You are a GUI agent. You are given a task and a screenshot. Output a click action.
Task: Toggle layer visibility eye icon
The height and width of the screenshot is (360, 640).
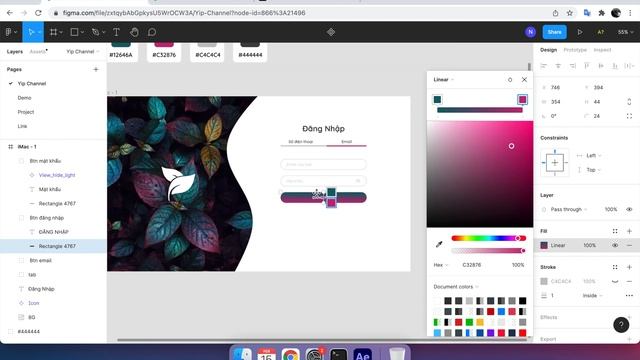coord(629,209)
